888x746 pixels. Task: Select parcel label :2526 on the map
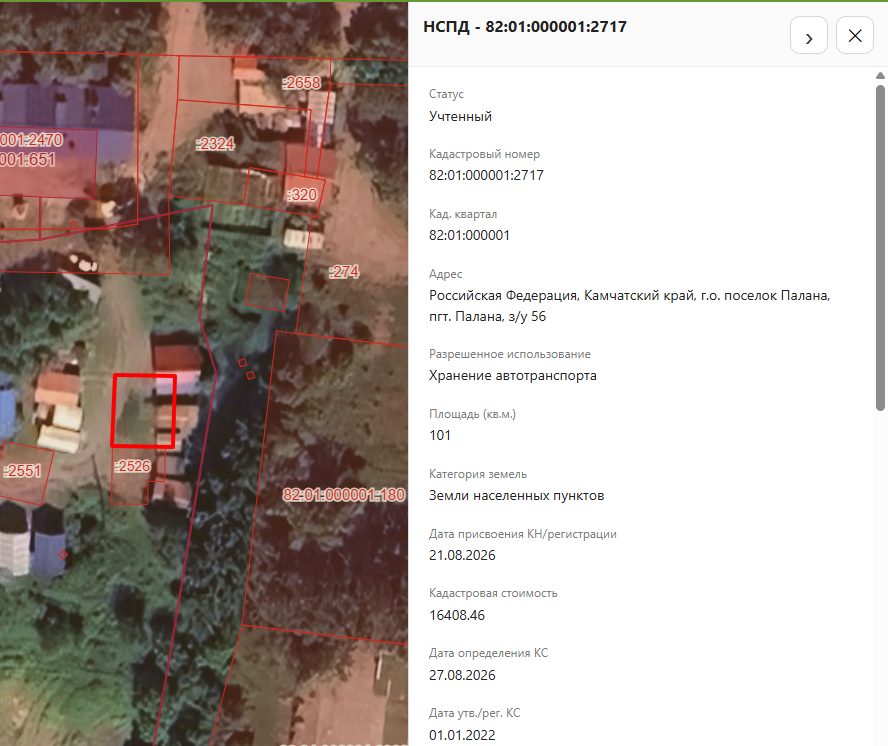tap(133, 466)
